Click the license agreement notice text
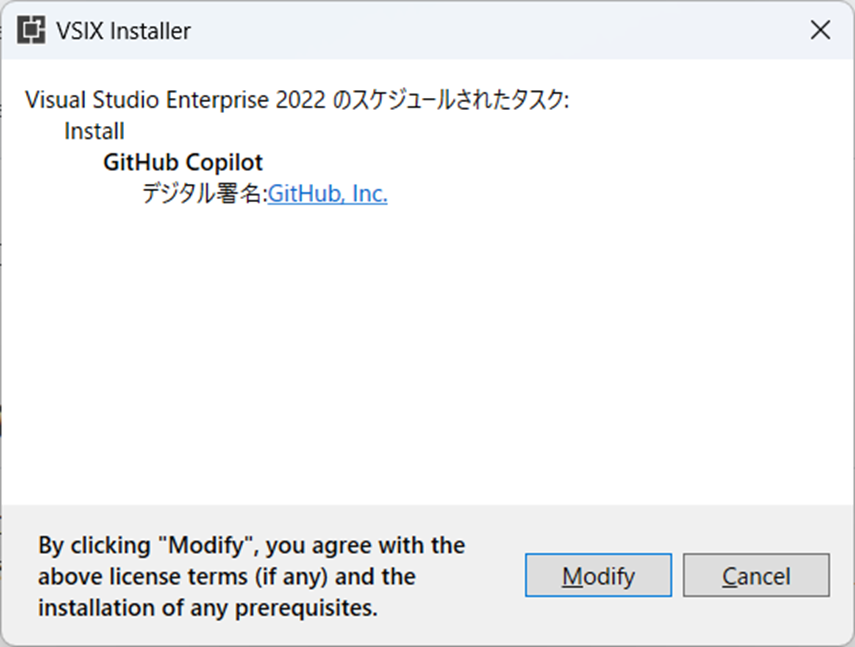The height and width of the screenshot is (647, 855). pyautogui.click(x=251, y=576)
